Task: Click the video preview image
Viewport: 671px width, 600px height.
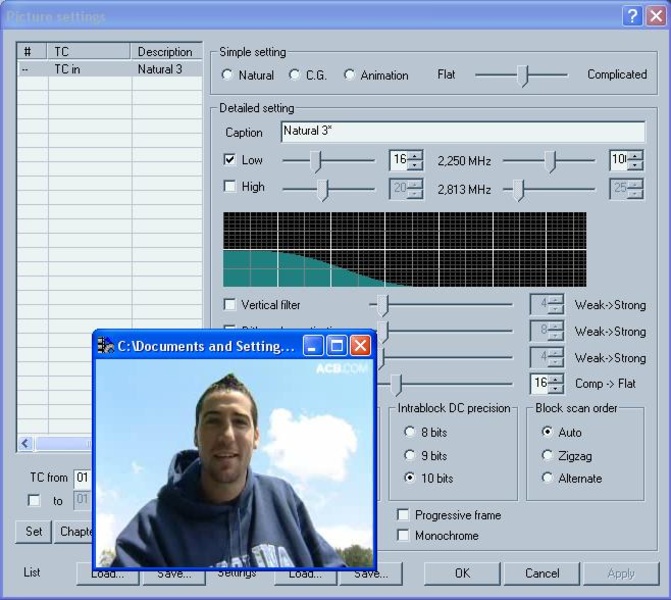Action: [x=234, y=463]
